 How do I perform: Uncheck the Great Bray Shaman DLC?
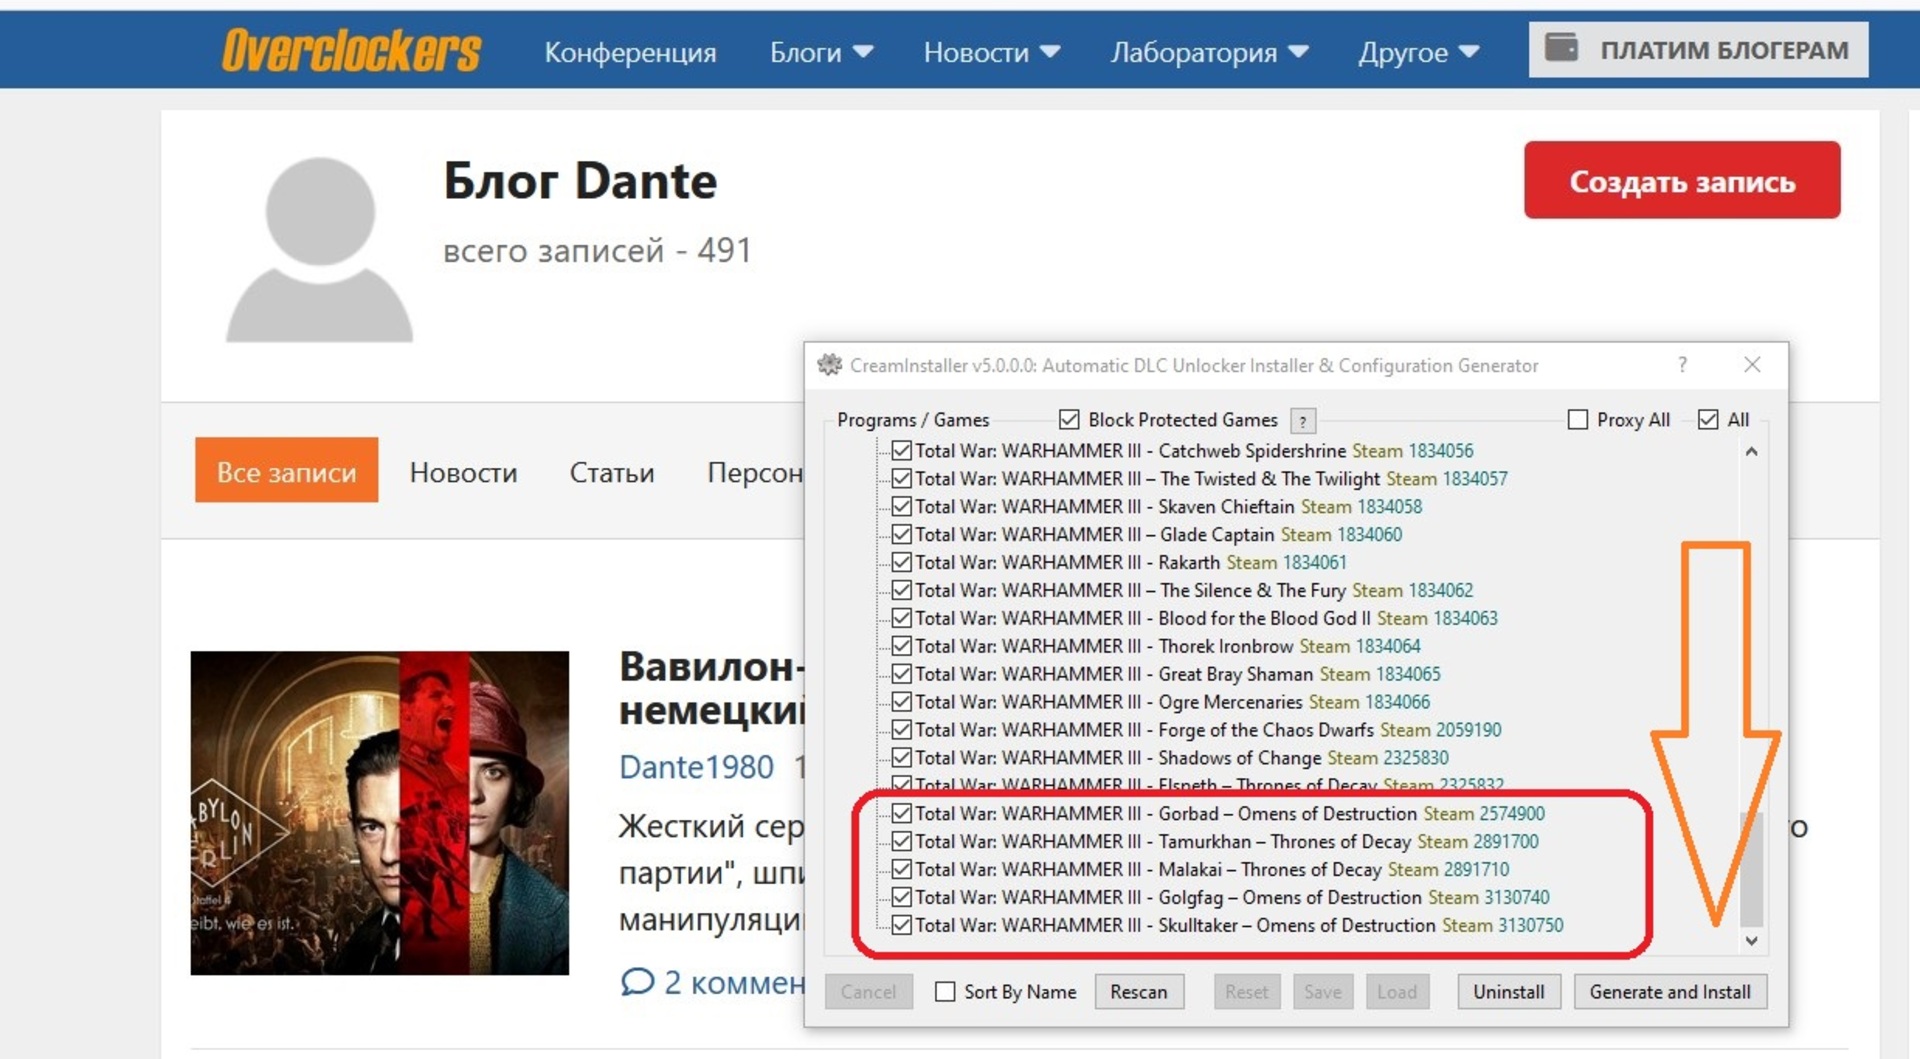coord(902,675)
